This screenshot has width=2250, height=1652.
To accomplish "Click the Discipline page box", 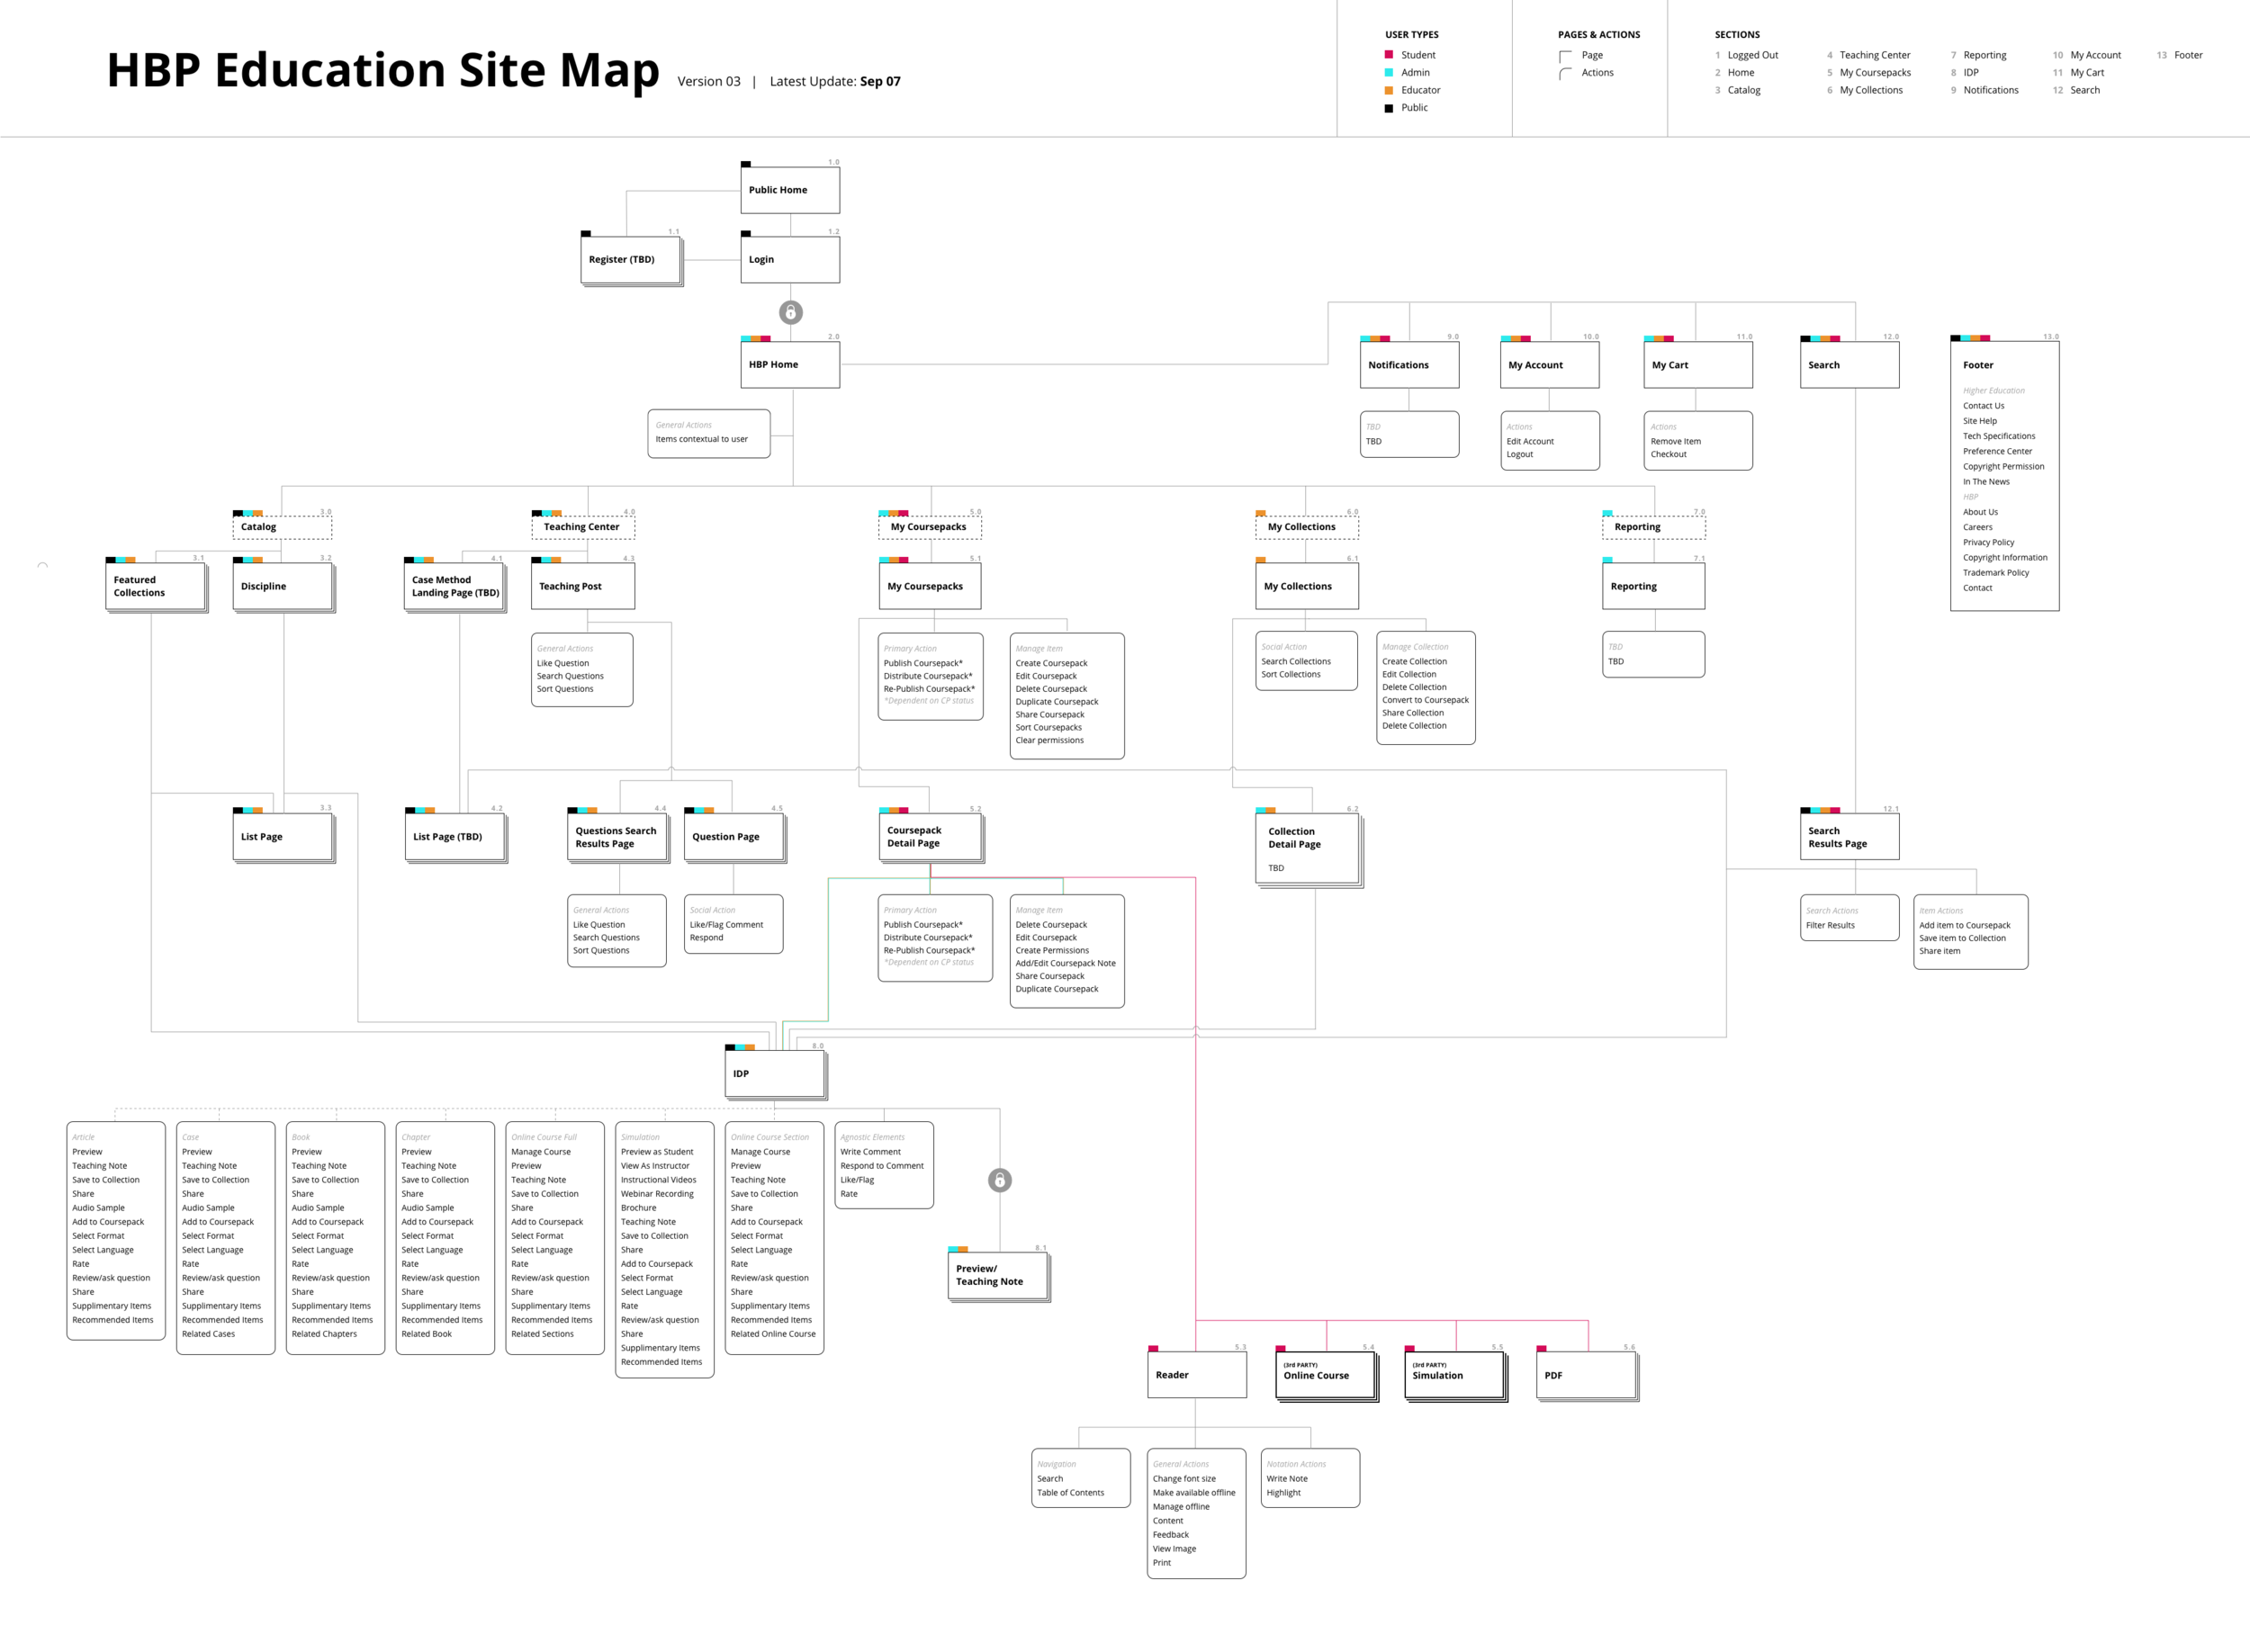I will coord(282,586).
